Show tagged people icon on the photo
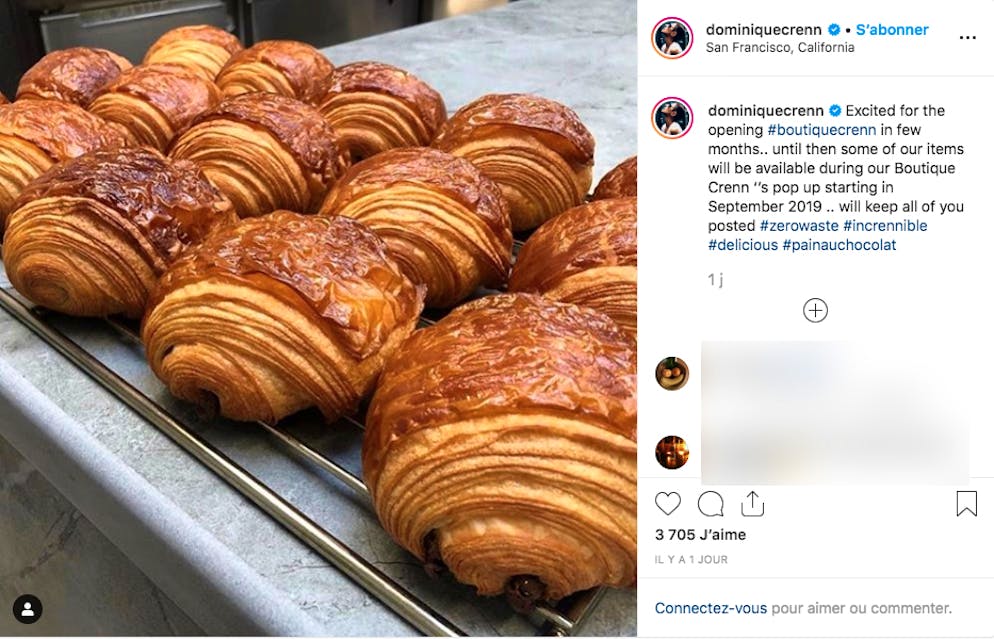 pos(28,610)
